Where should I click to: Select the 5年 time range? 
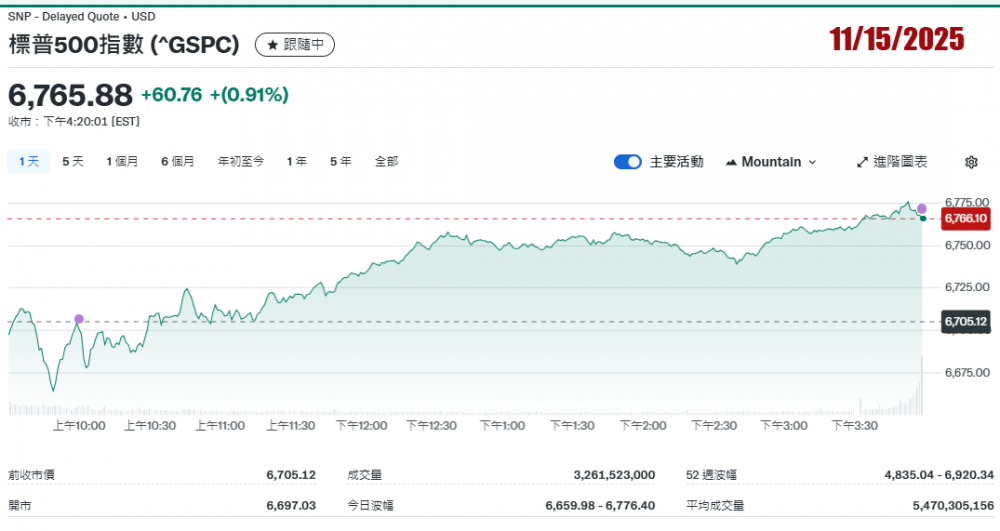[341, 161]
